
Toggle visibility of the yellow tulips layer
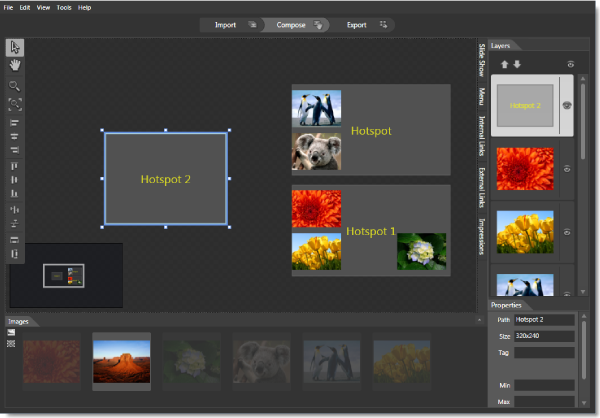pyautogui.click(x=566, y=231)
